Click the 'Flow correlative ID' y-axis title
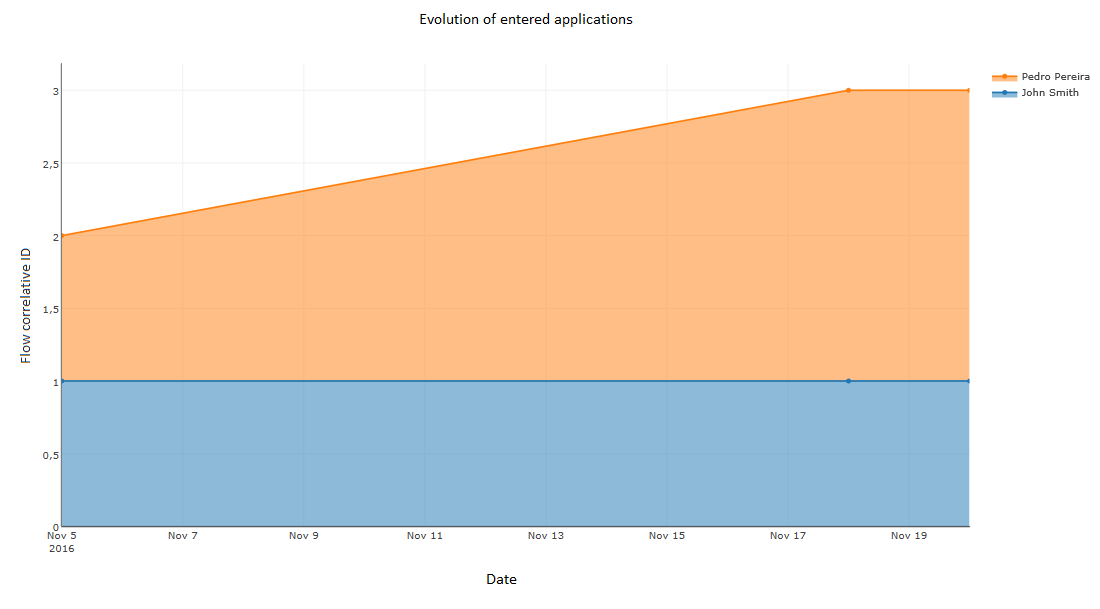The image size is (1100, 609). pyautogui.click(x=26, y=305)
